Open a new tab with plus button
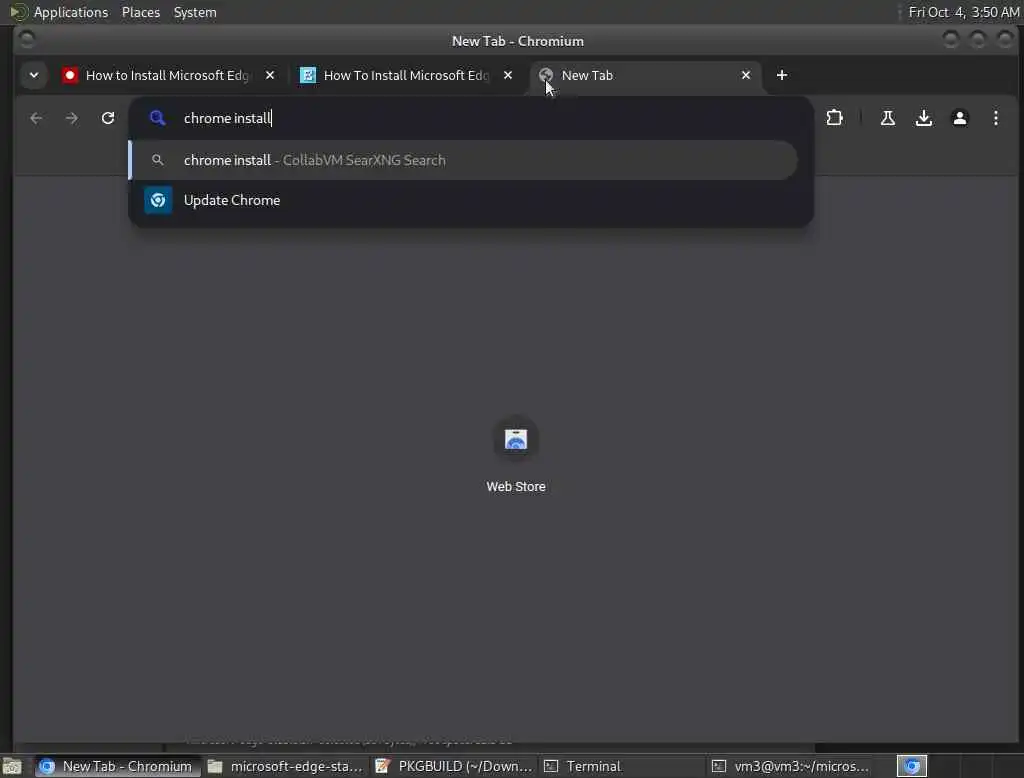The height and width of the screenshot is (778, 1024). [x=782, y=75]
